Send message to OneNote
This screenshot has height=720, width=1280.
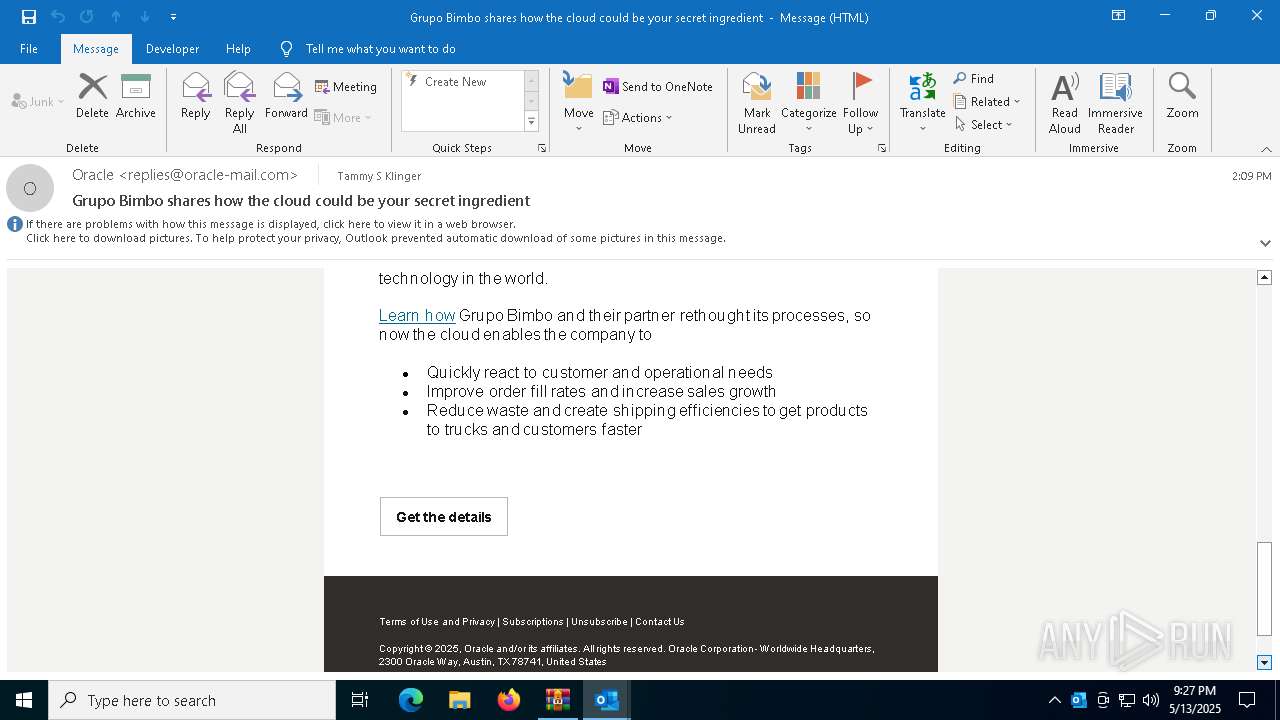[x=658, y=87]
